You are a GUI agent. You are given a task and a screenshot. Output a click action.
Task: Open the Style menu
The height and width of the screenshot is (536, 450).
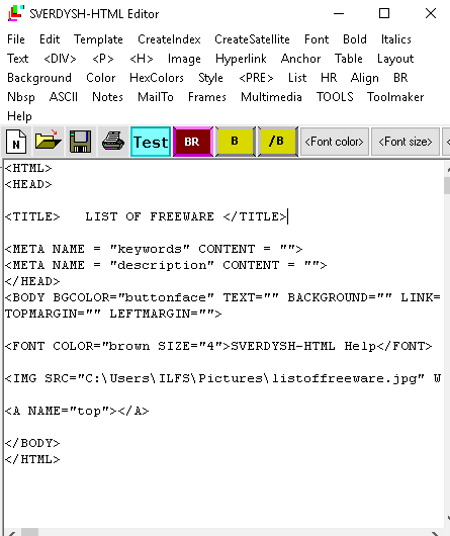211,78
